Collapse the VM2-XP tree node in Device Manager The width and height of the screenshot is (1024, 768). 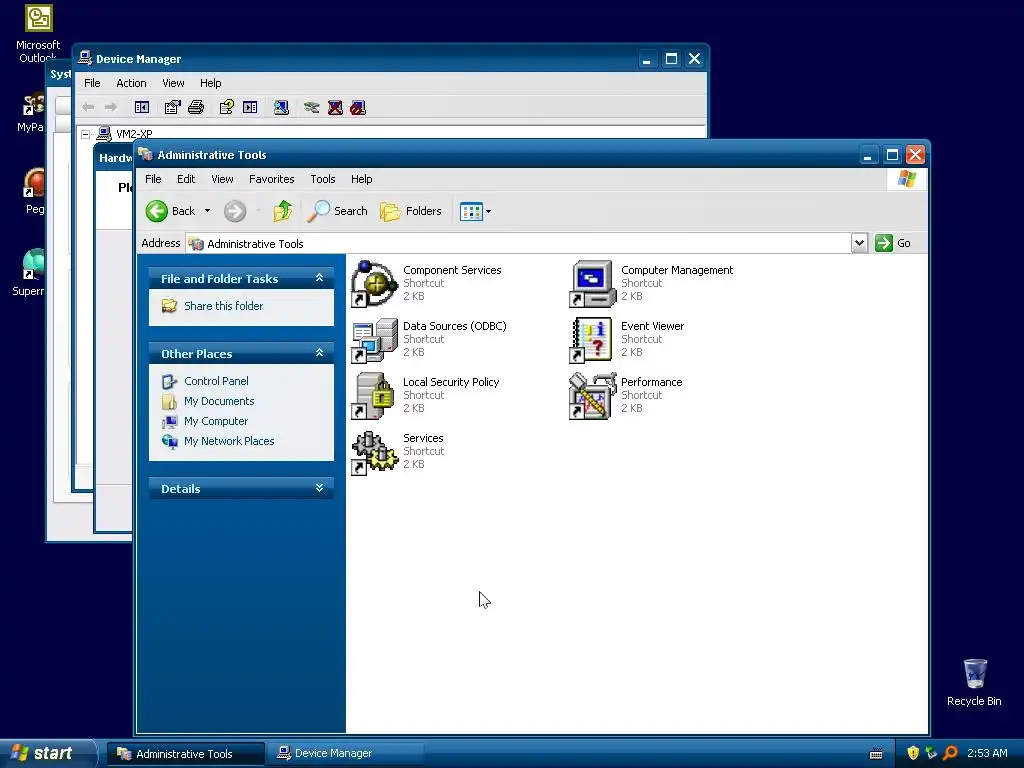86,134
